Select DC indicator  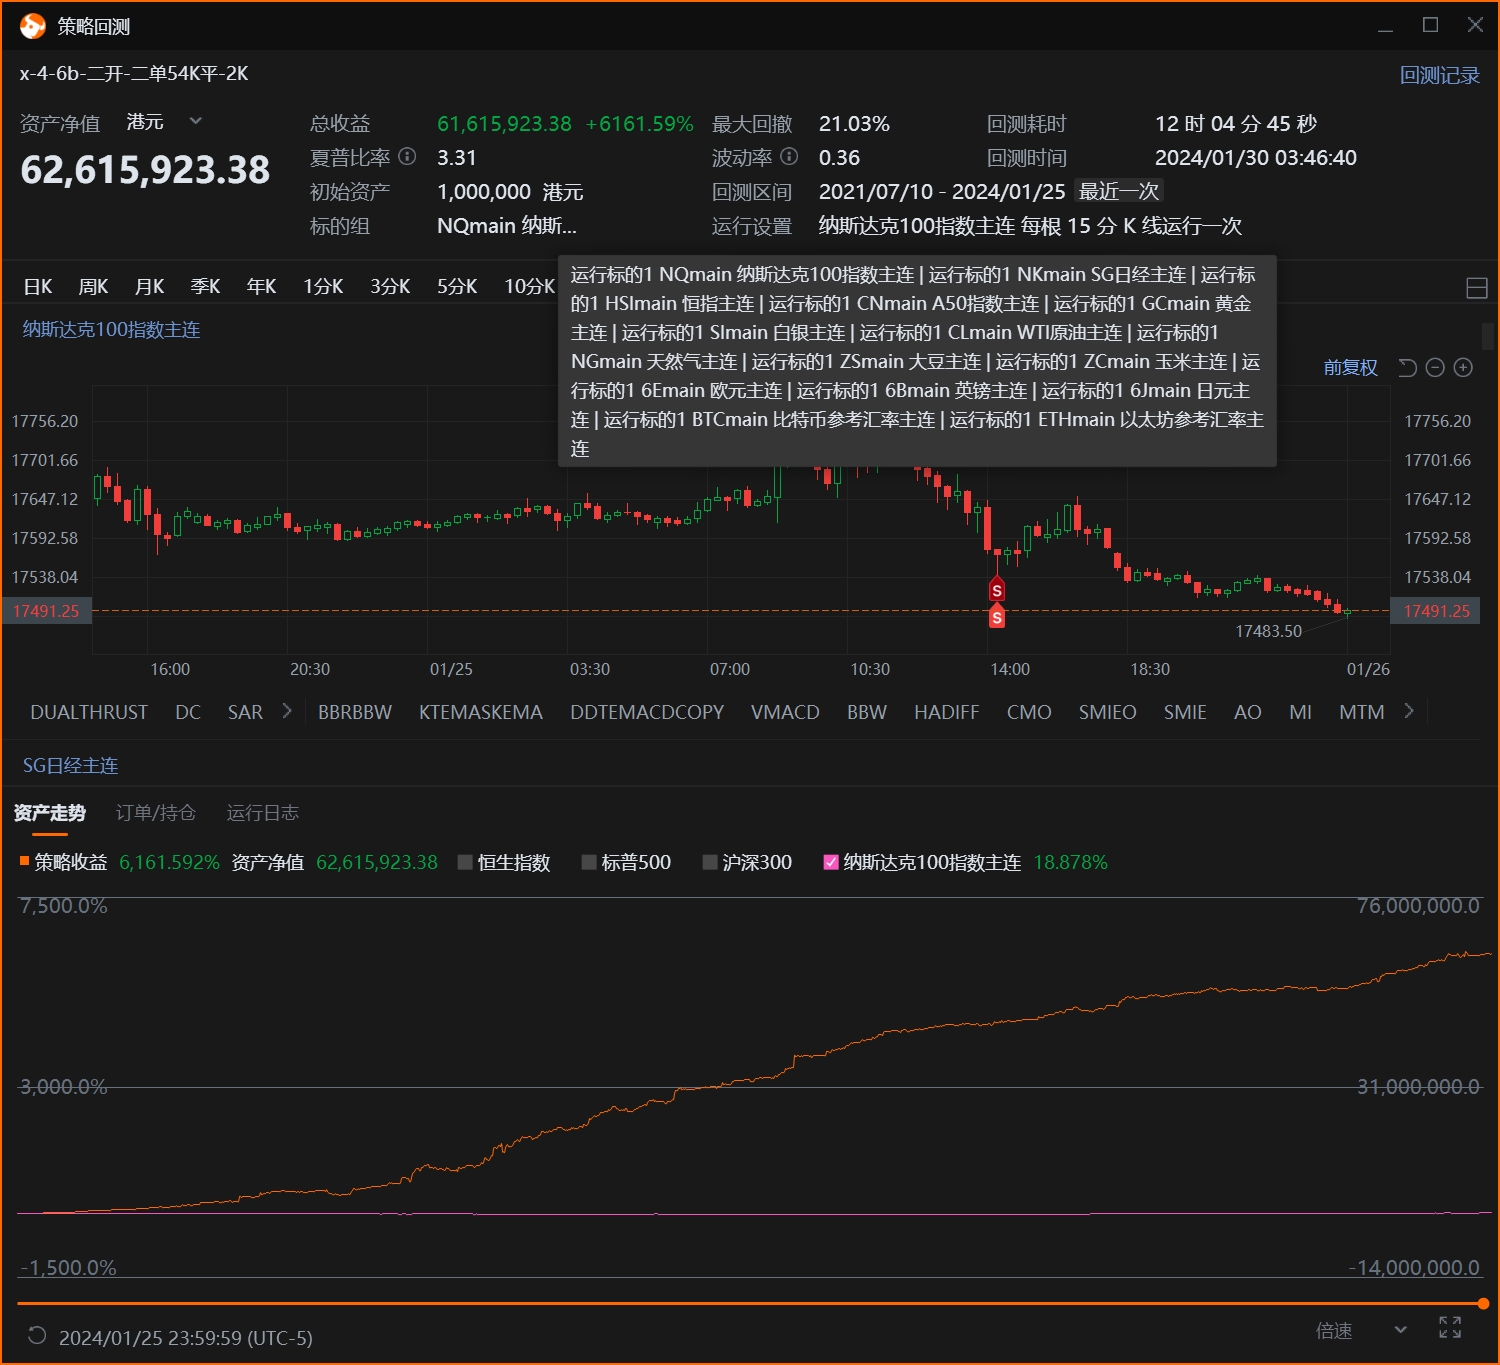pyautogui.click(x=188, y=712)
